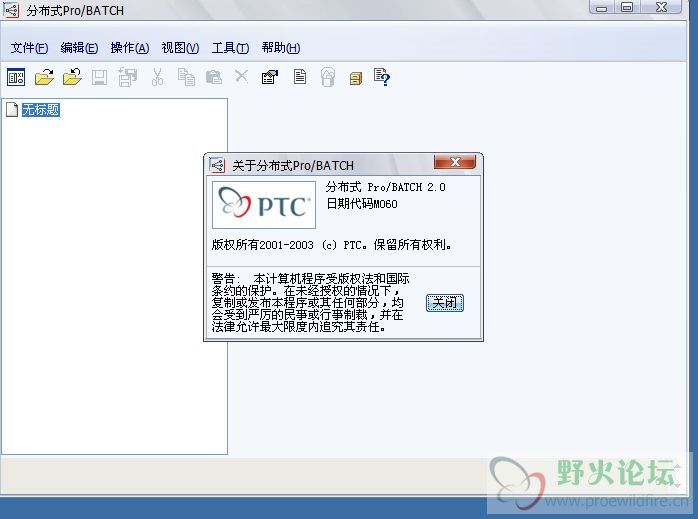Open the properties toolbar icon
The height and width of the screenshot is (519, 698).
[270, 77]
